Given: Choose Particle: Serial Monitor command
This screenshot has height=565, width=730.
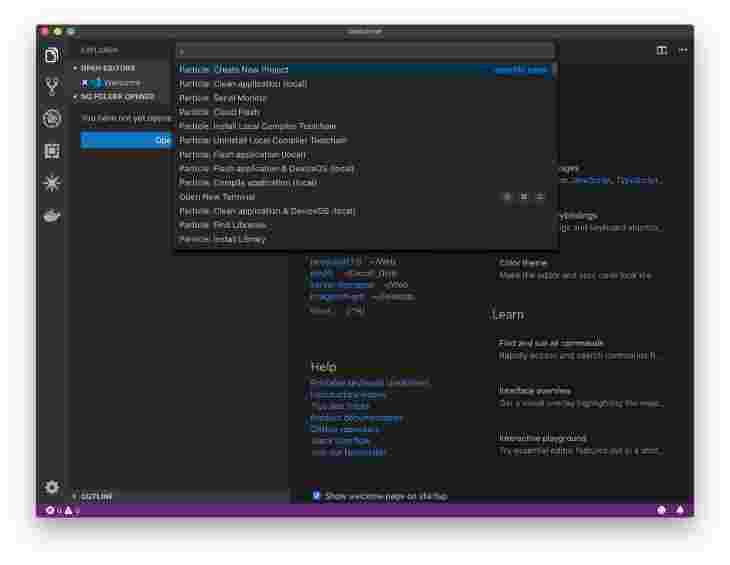Looking at the screenshot, I should pos(366,98).
